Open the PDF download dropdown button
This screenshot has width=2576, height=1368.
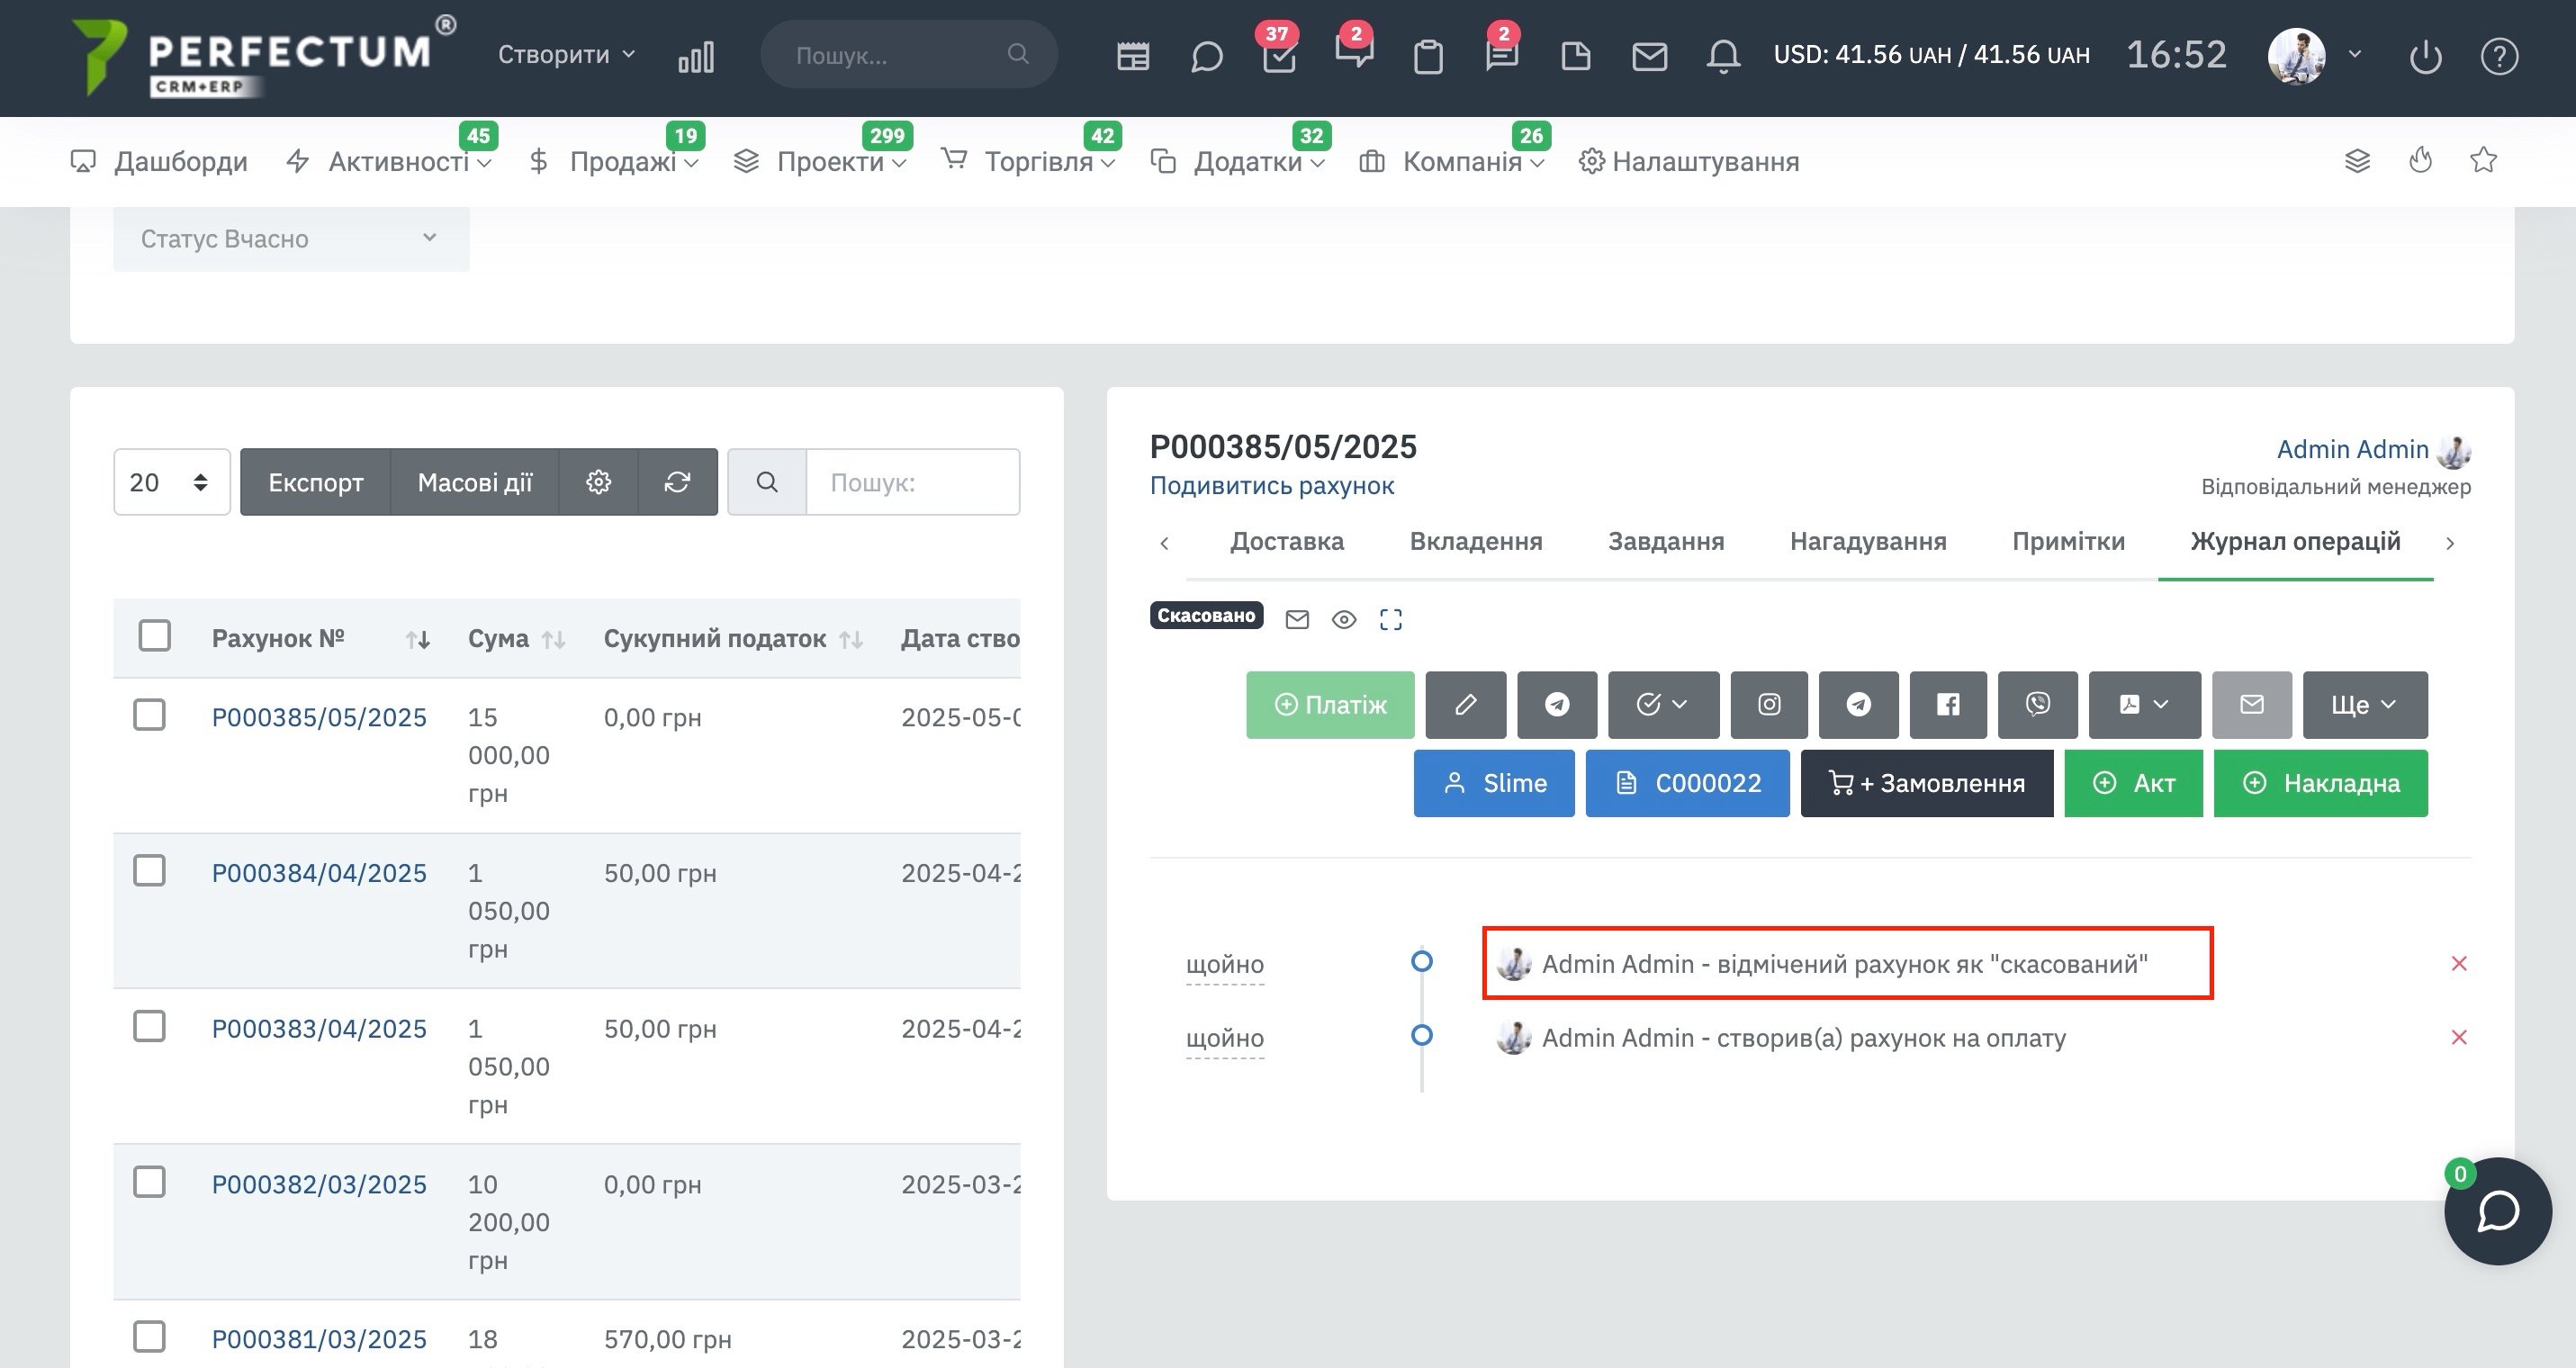(2144, 705)
